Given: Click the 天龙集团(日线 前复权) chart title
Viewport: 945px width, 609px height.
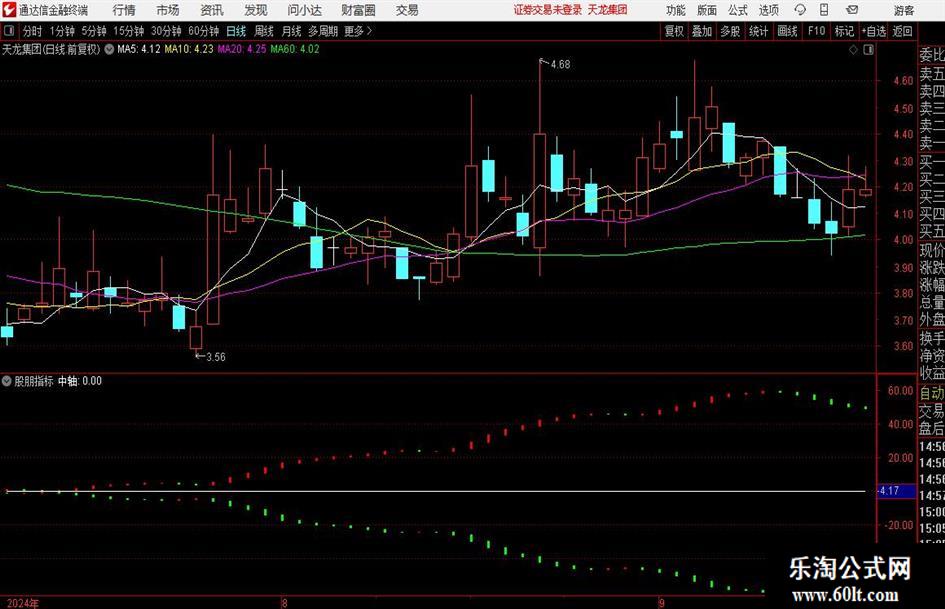Looking at the screenshot, I should click(51, 49).
